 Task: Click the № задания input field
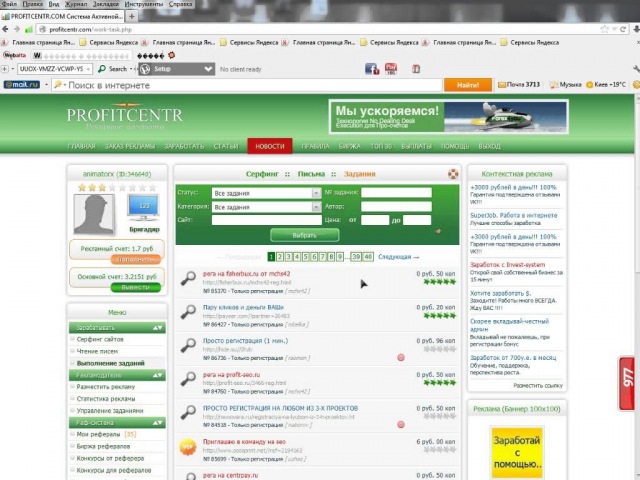tap(396, 192)
